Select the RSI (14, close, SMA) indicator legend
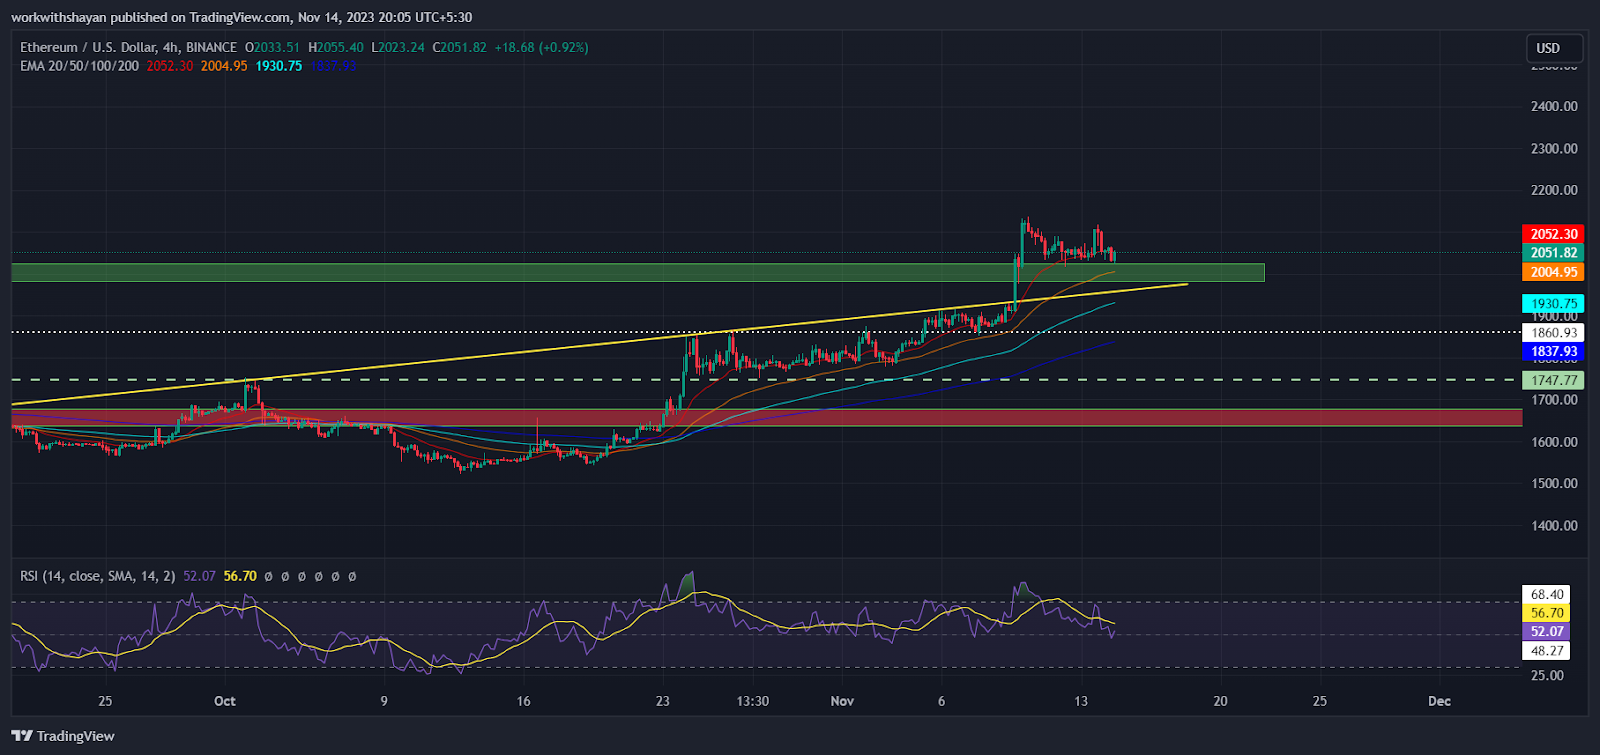 click(97, 576)
